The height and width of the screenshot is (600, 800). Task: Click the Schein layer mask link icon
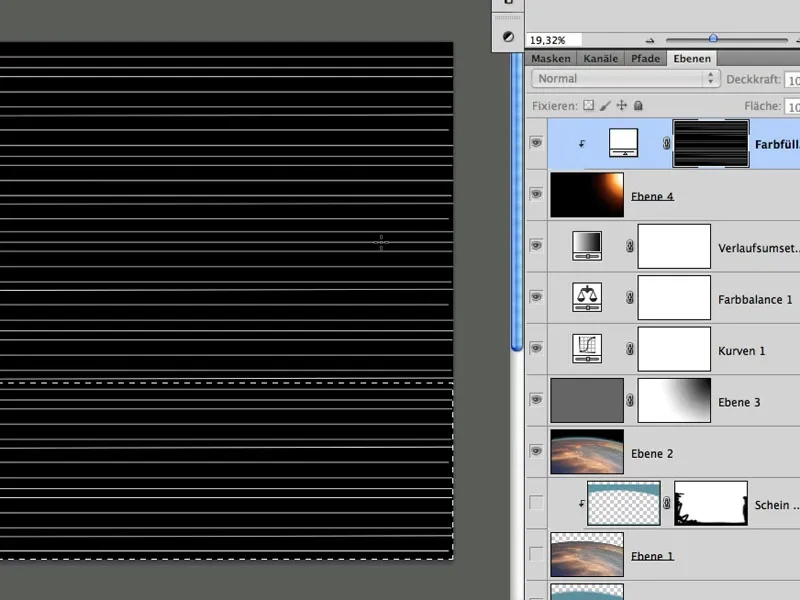(666, 503)
